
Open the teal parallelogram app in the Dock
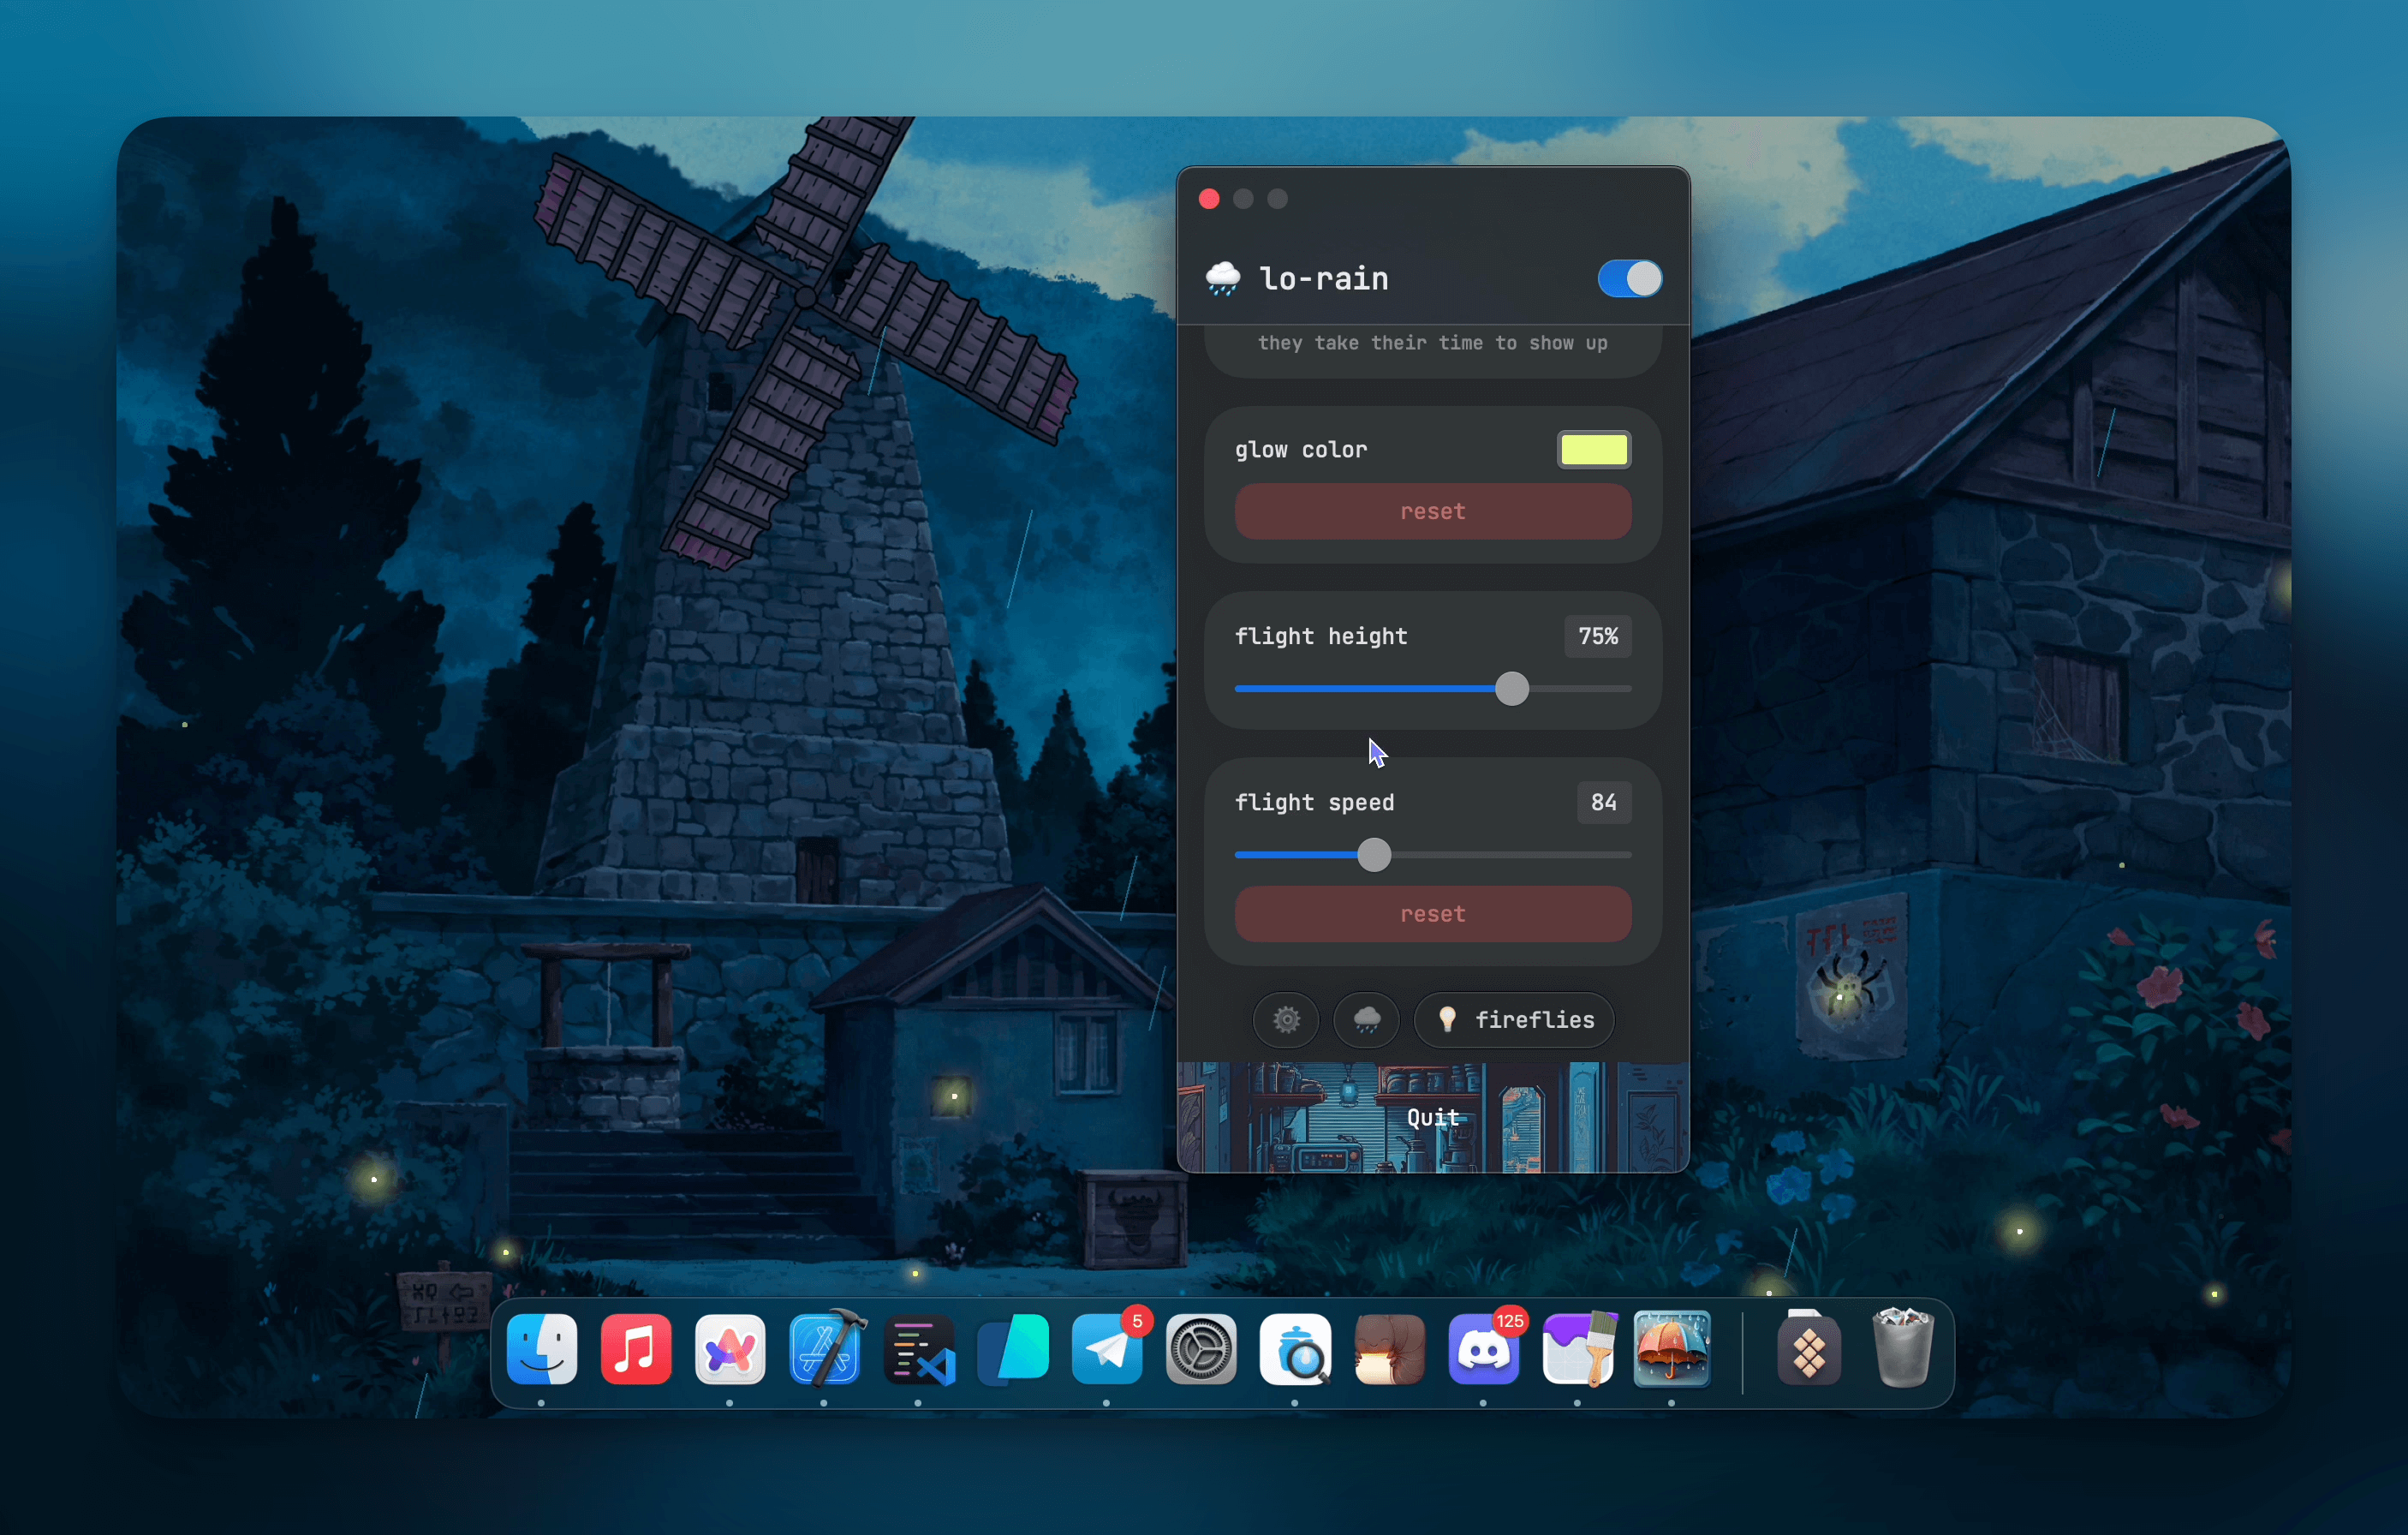pyautogui.click(x=1013, y=1349)
